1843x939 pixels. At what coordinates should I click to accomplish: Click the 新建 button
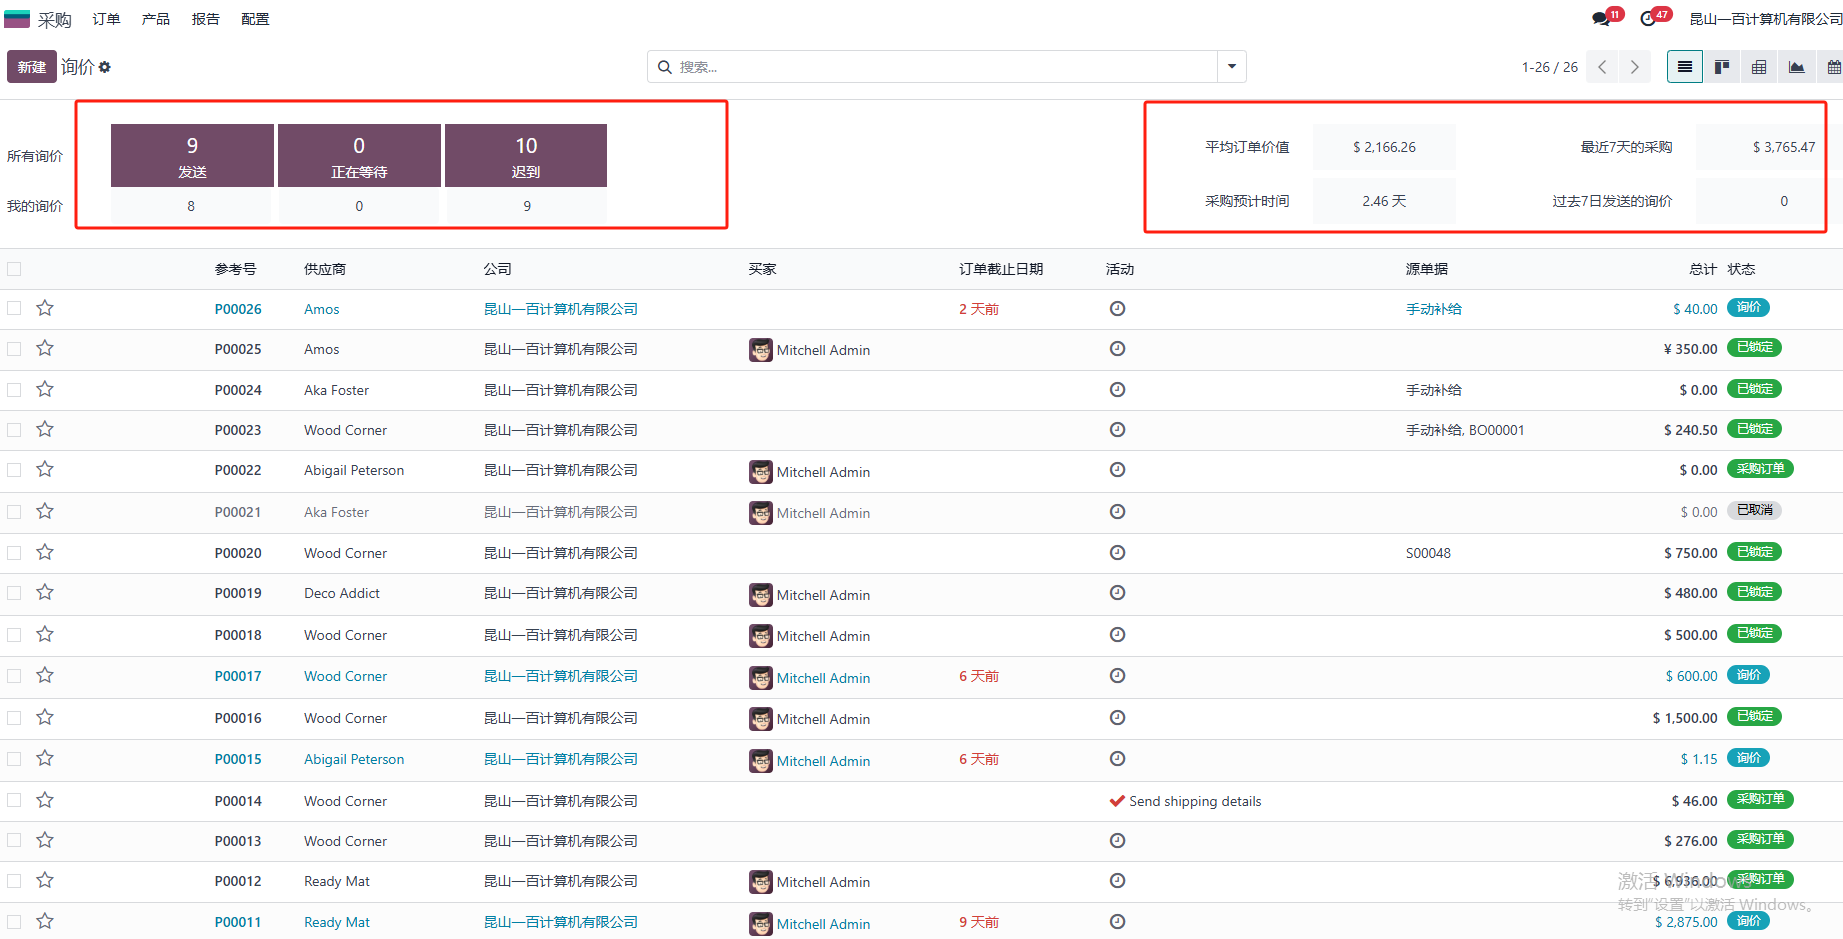pyautogui.click(x=31, y=66)
